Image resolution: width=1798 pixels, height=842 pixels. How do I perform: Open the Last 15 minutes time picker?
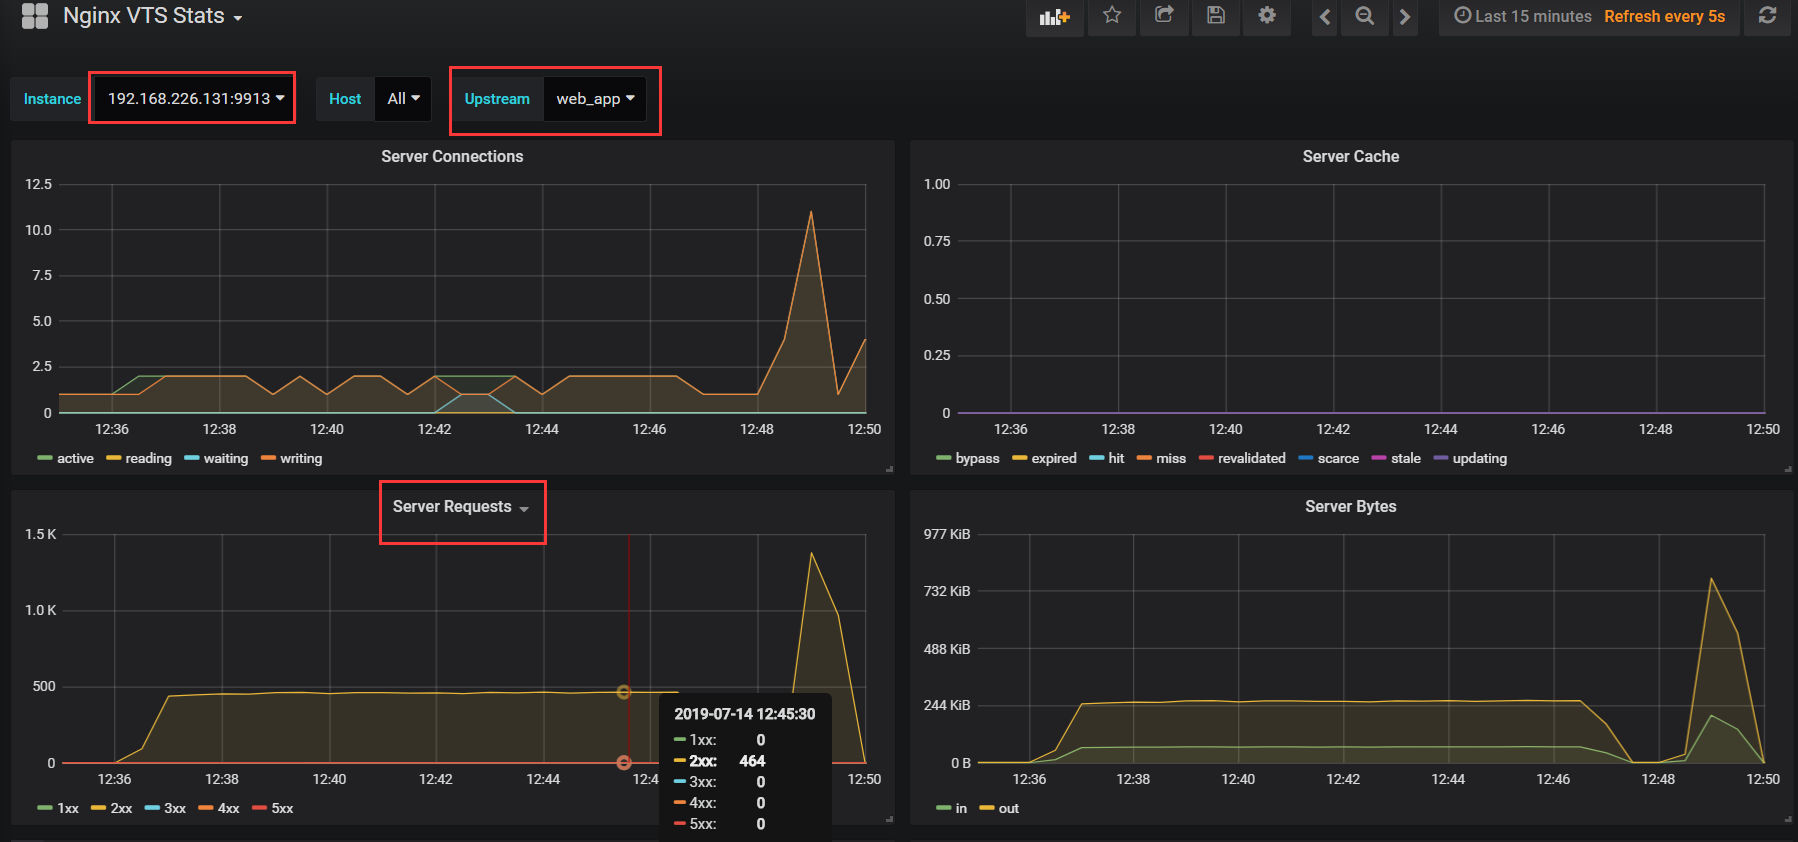[x=1523, y=17]
